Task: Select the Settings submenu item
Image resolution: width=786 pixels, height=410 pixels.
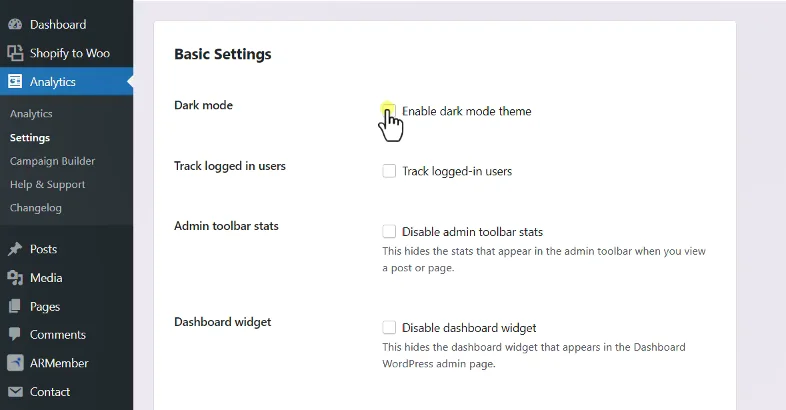Action: click(30, 138)
